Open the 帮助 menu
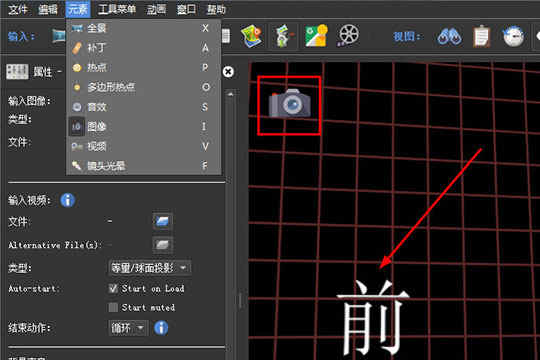 click(216, 9)
